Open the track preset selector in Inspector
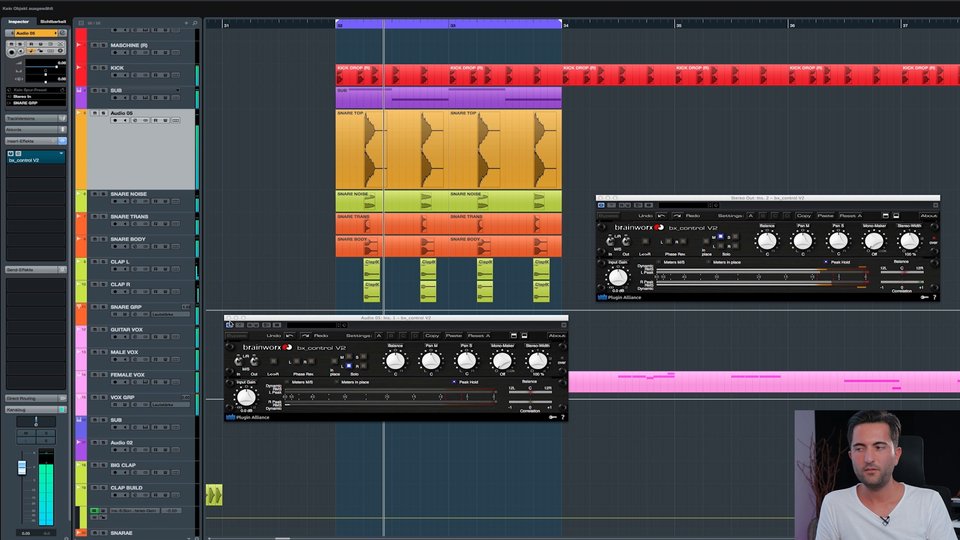This screenshot has width=960, height=540. pyautogui.click(x=36, y=90)
